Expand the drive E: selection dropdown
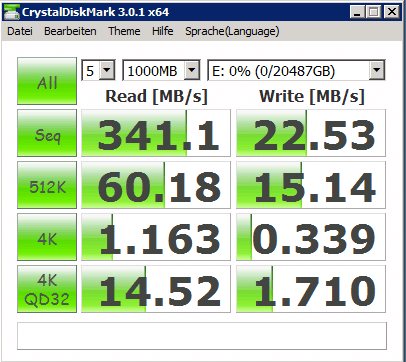Screen dimensions: 406x362 (x=377, y=70)
